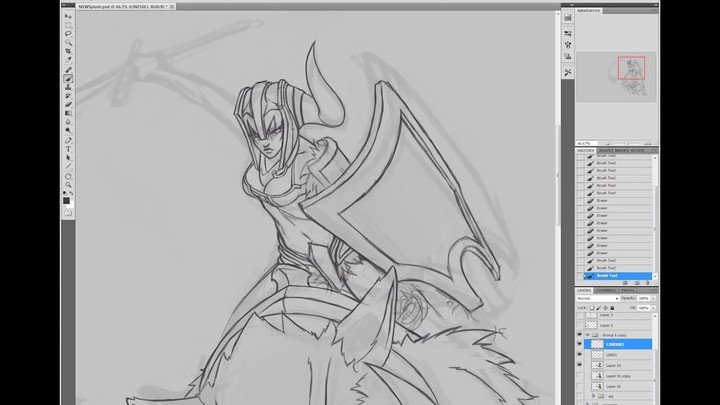The width and height of the screenshot is (720, 405).
Task: Collapse the Group 1 copy folder
Action: click(587, 335)
